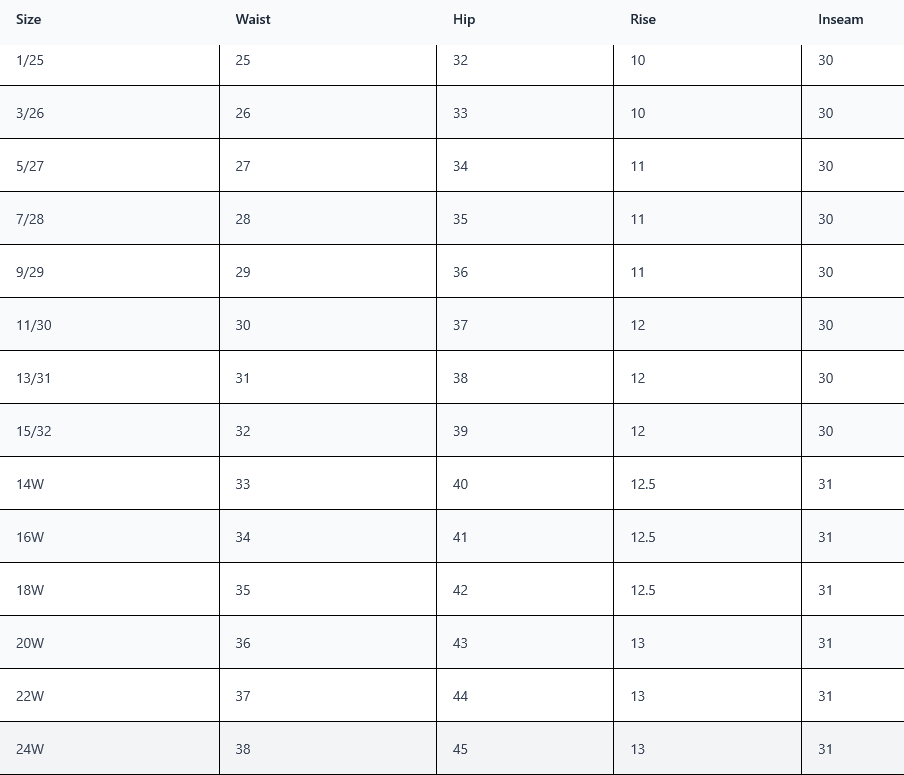Click the 22W size cell

click(x=109, y=697)
